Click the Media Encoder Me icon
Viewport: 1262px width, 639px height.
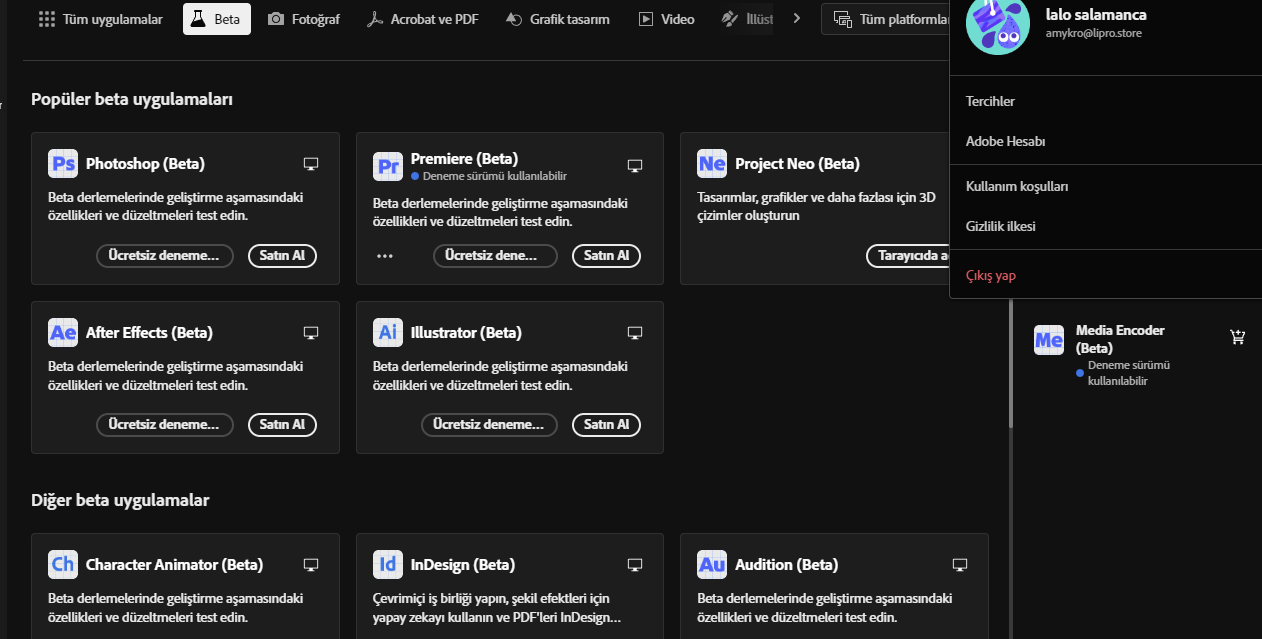pos(1049,340)
